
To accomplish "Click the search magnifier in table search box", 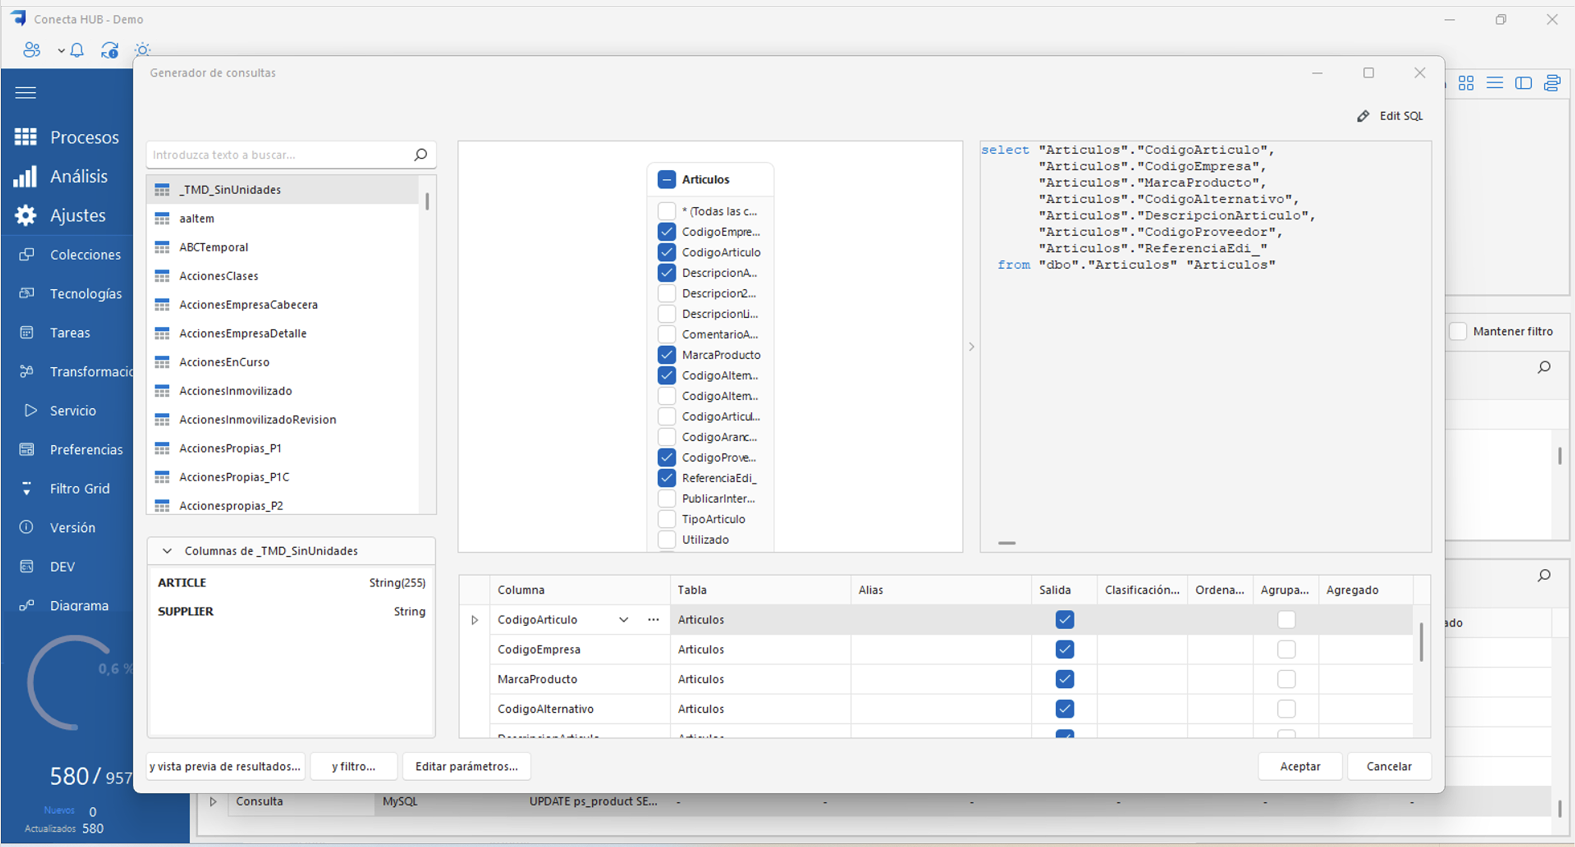I will click(421, 155).
